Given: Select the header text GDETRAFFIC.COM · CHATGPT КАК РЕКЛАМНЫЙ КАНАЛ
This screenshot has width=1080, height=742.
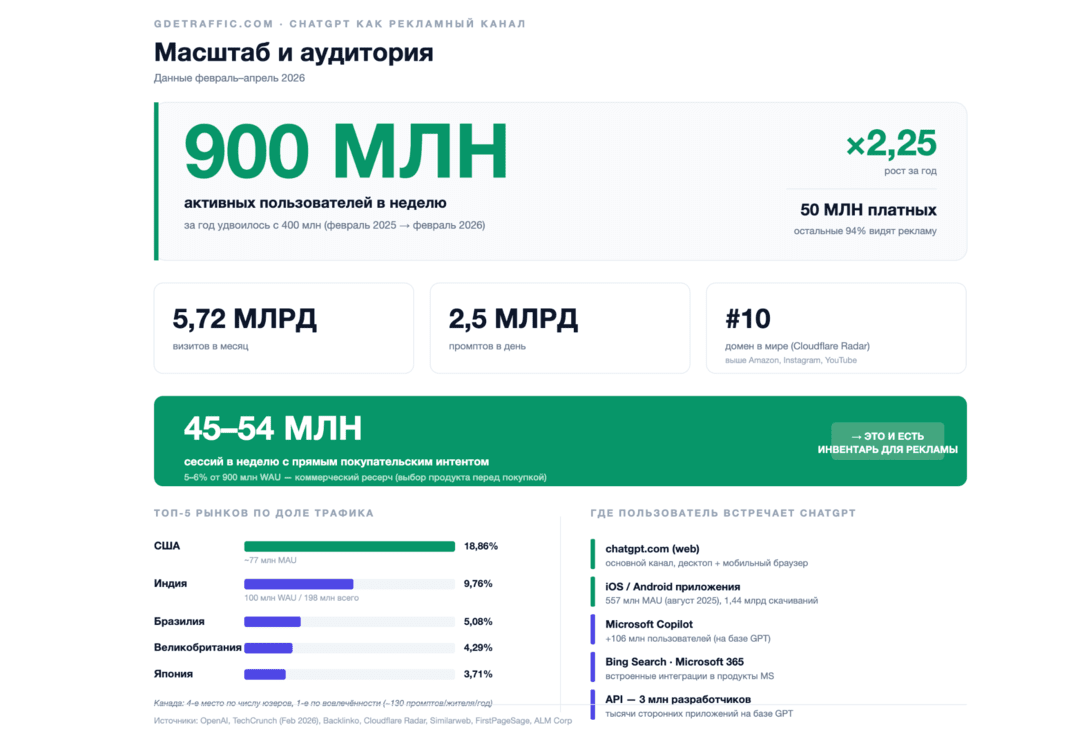Looking at the screenshot, I should coord(340,23).
